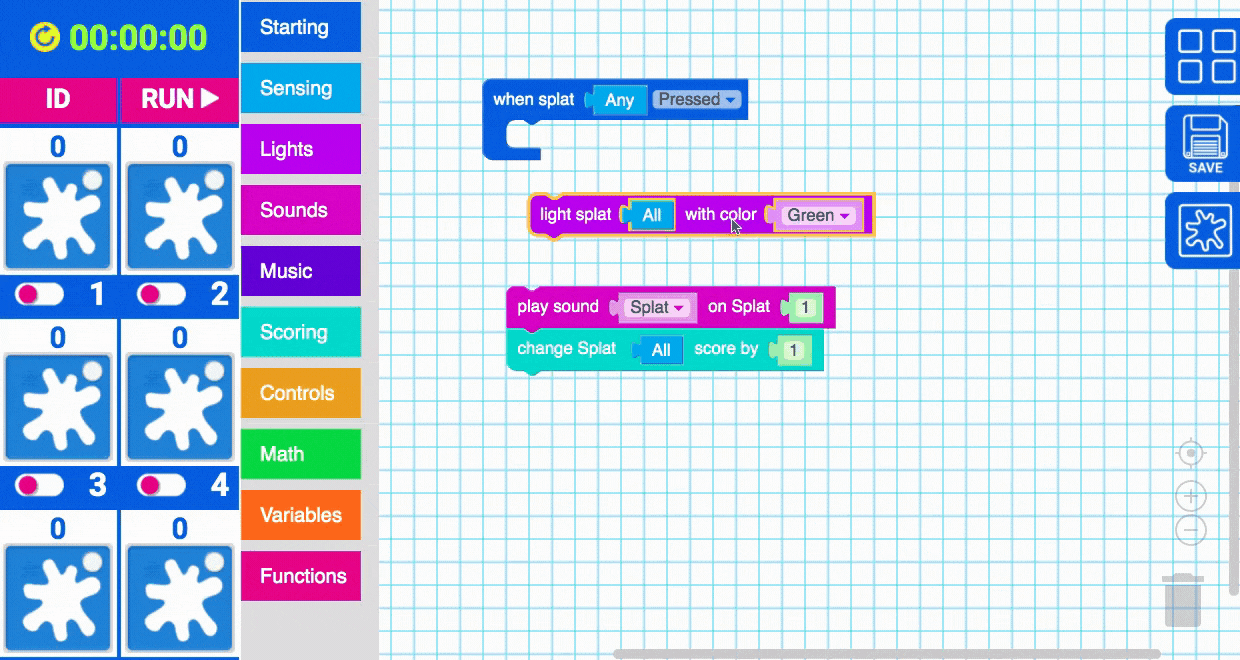Zoom in with the plus icon
Image resolution: width=1240 pixels, height=660 pixels.
(1190, 496)
